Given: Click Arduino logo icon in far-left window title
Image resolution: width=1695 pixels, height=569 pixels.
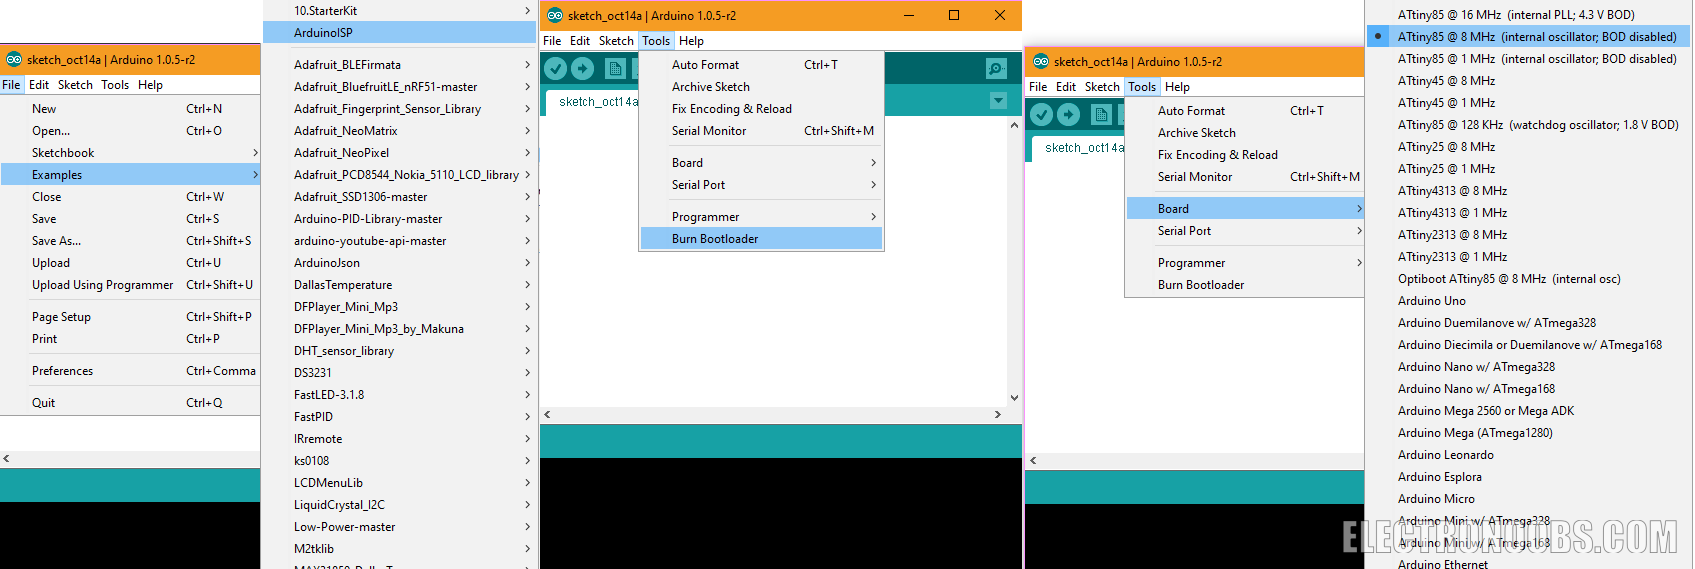Looking at the screenshot, I should pyautogui.click(x=14, y=59).
